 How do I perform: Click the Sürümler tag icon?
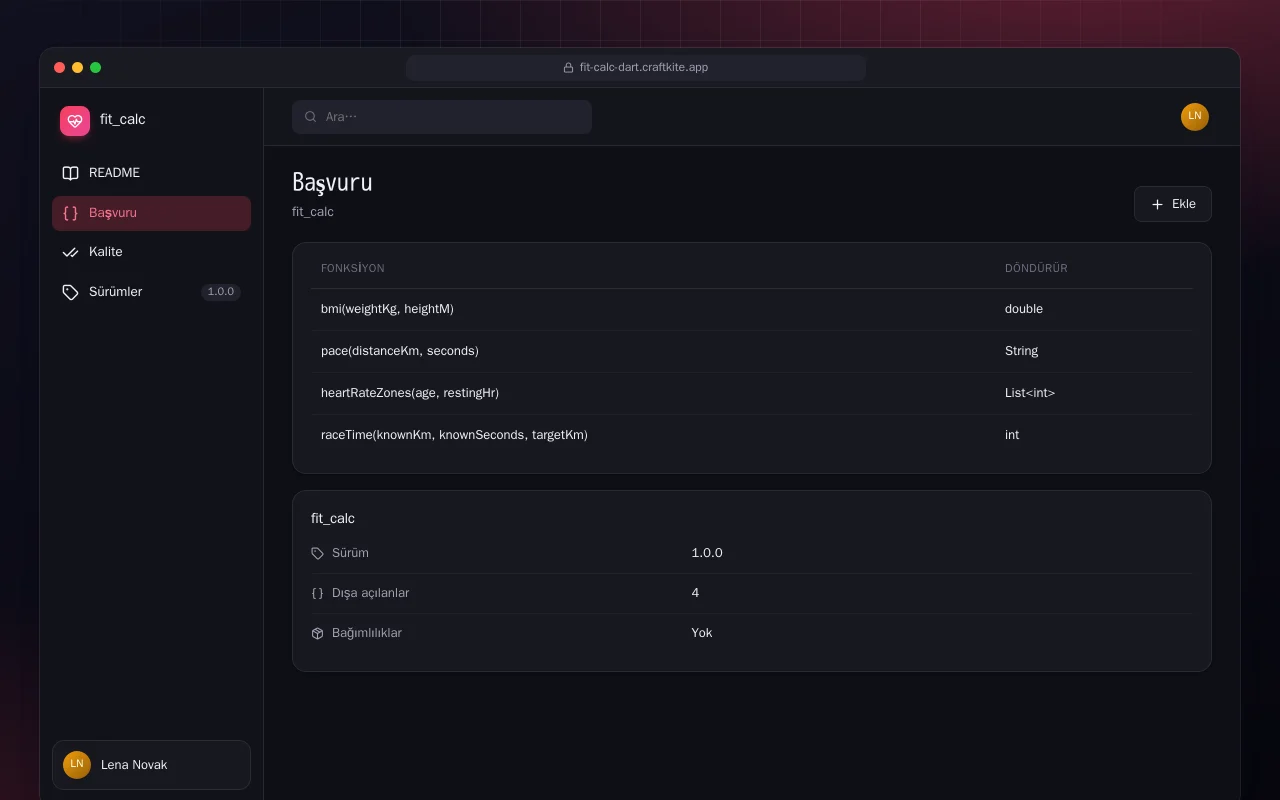(x=70, y=292)
